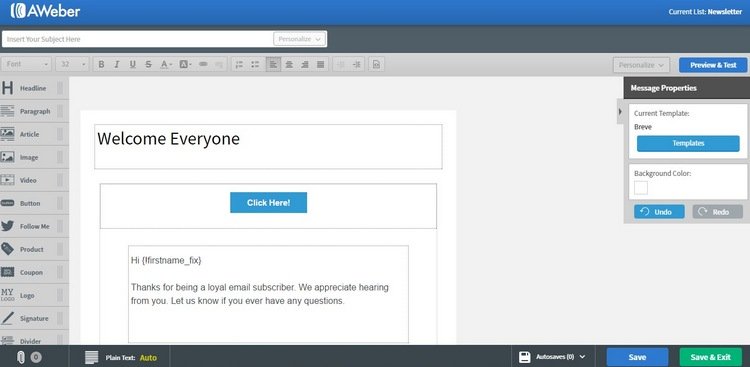This screenshot has width=750, height=367.
Task: Click the attachment count badge
Action: coord(36,357)
